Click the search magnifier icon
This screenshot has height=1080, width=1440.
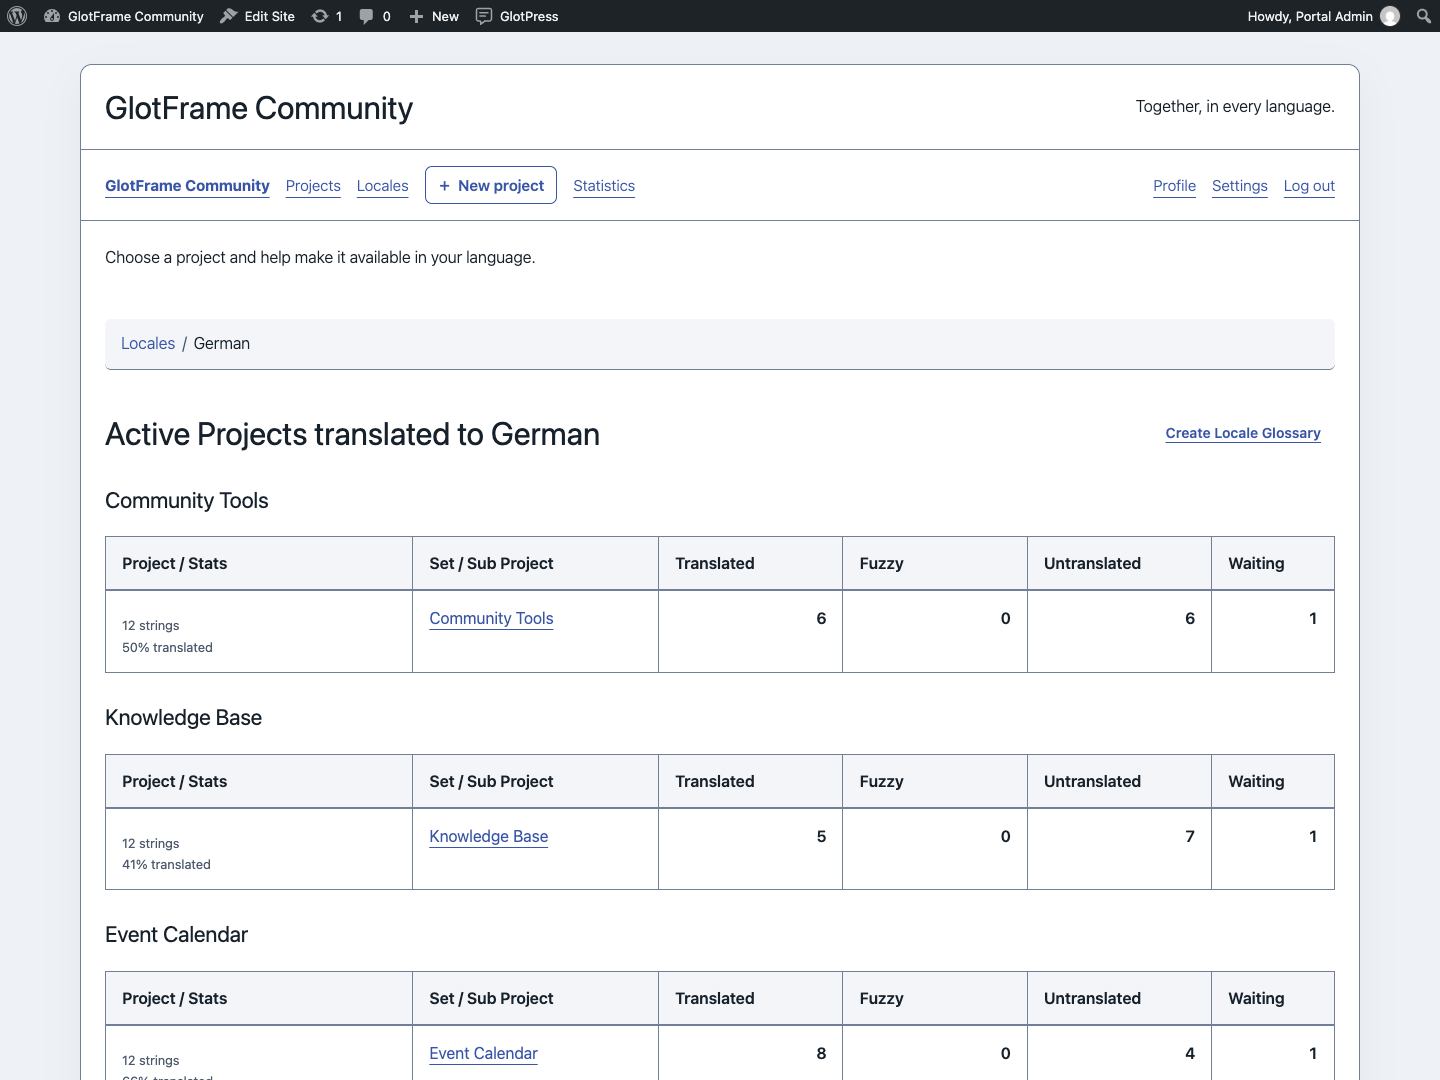(x=1424, y=16)
